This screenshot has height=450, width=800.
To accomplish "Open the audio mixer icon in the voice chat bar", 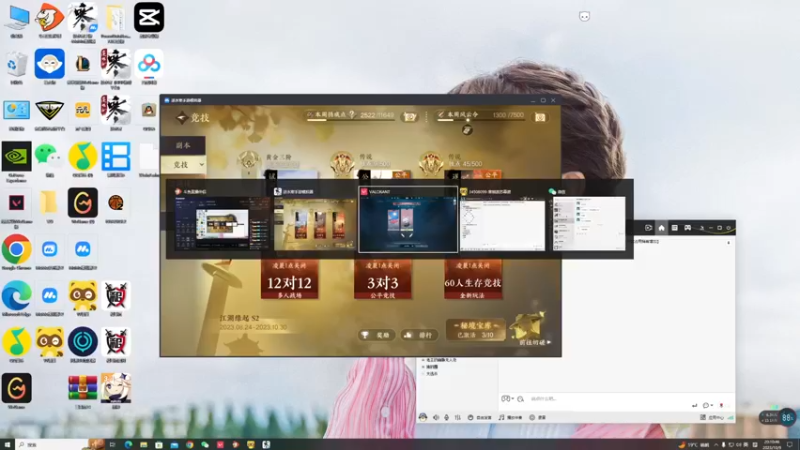I will click(458, 417).
